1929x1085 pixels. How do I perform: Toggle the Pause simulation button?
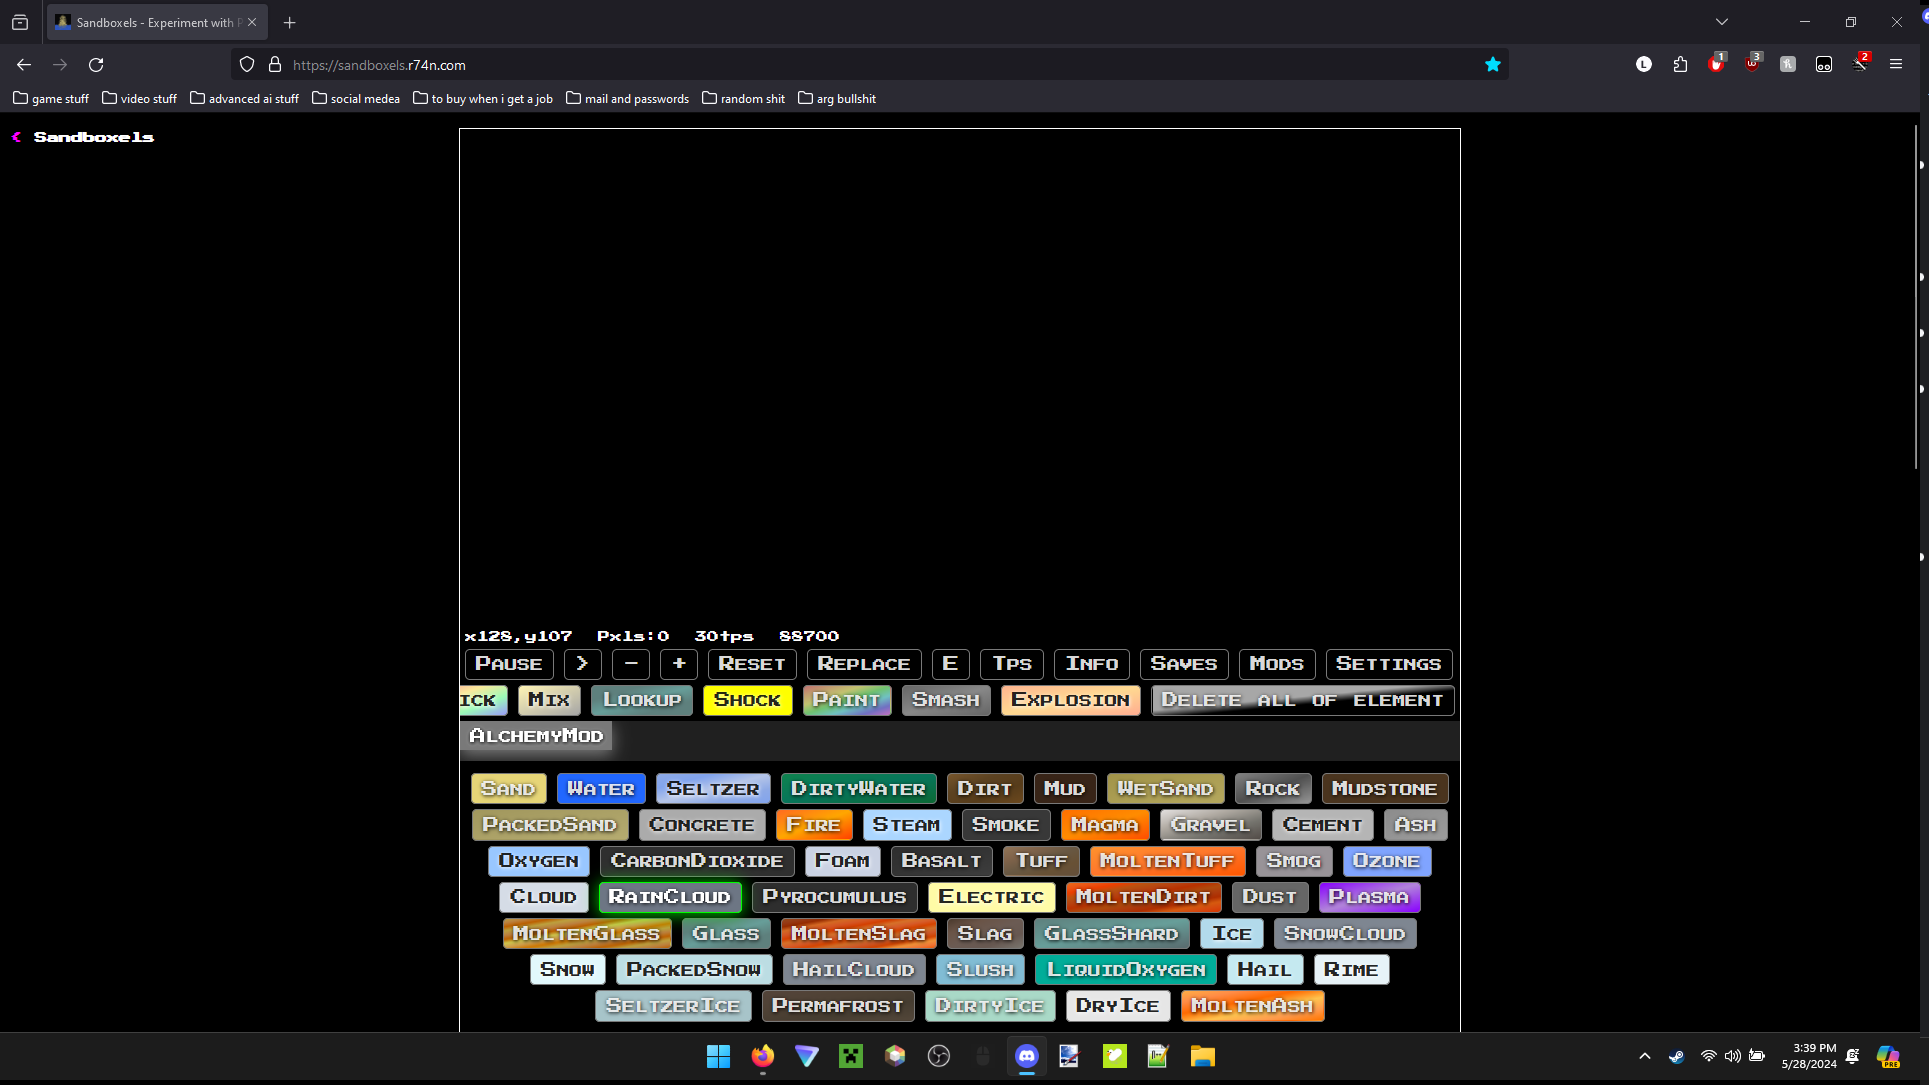pyautogui.click(x=508, y=664)
